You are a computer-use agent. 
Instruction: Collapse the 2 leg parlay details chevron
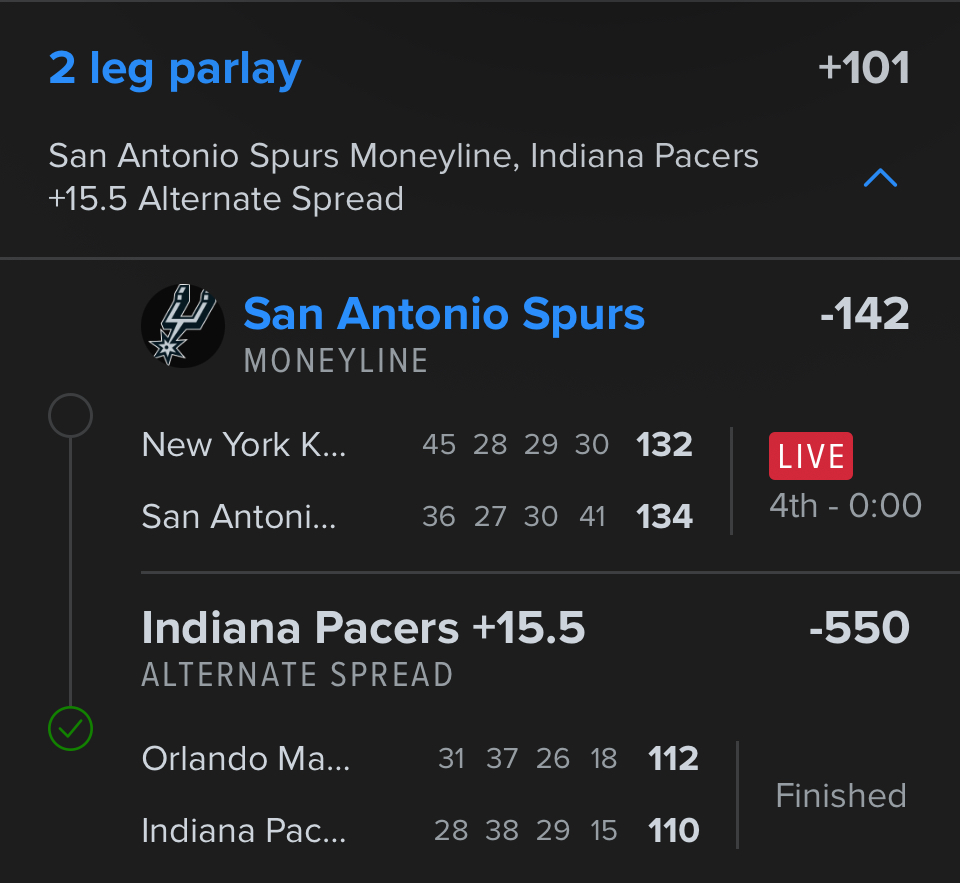[x=880, y=179]
